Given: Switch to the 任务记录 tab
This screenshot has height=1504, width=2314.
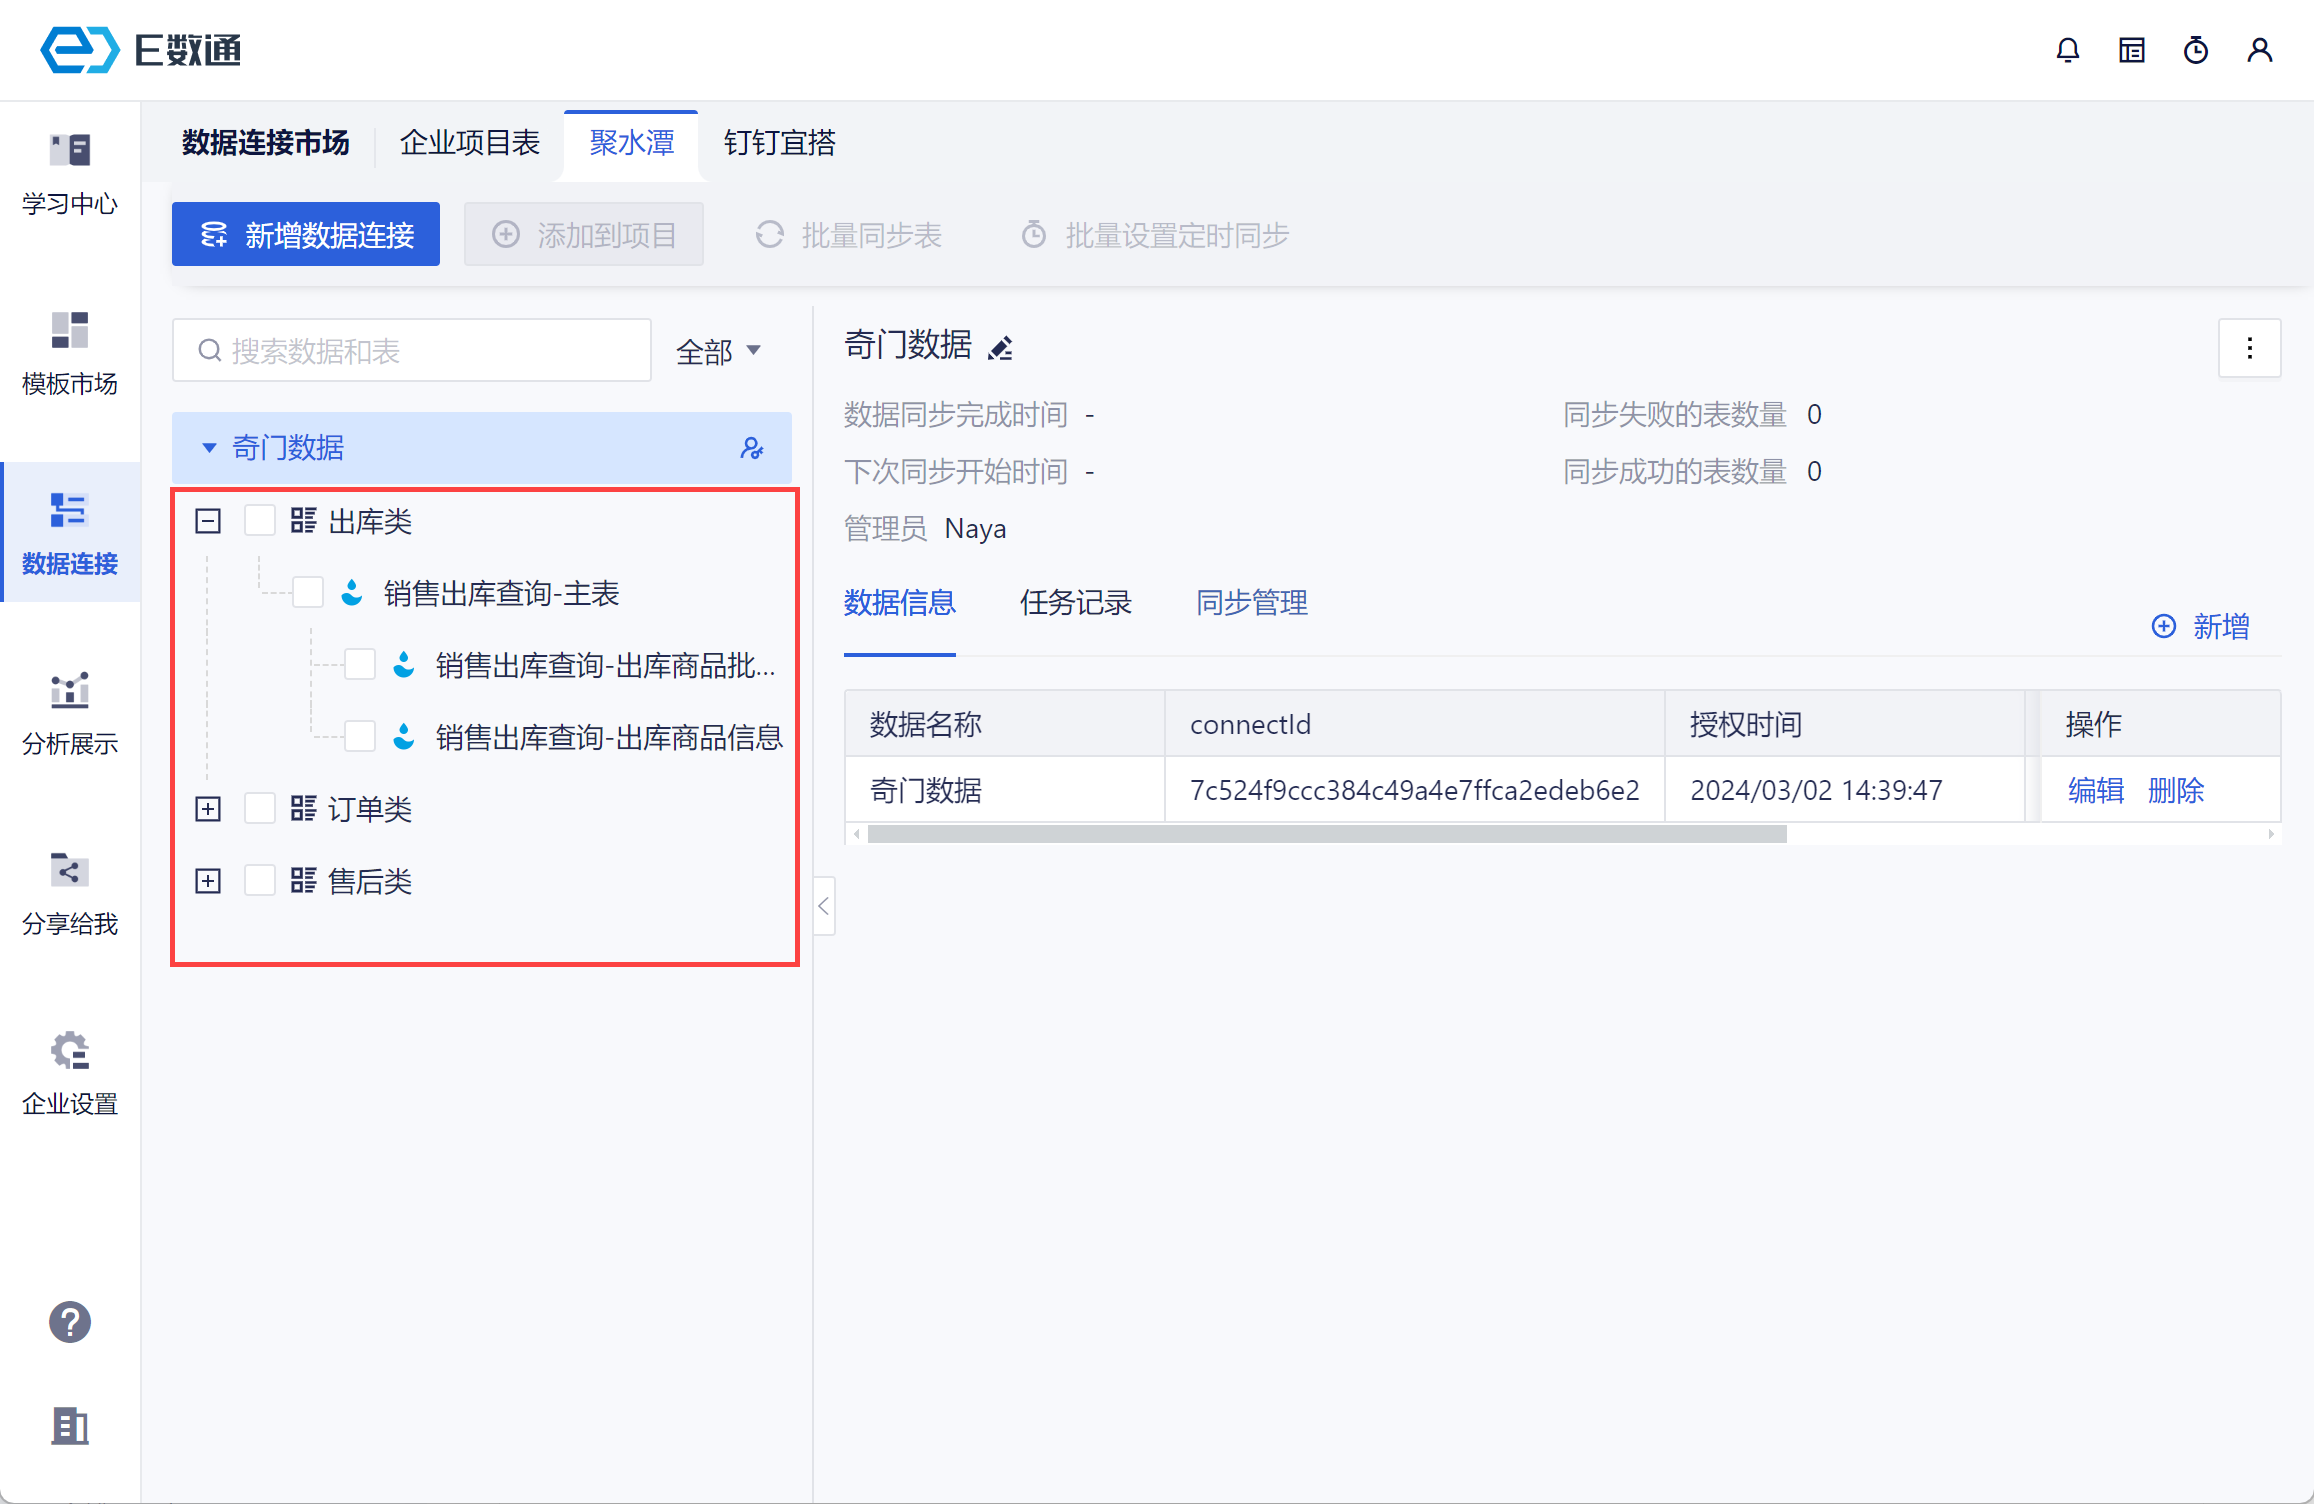Looking at the screenshot, I should [x=1075, y=602].
